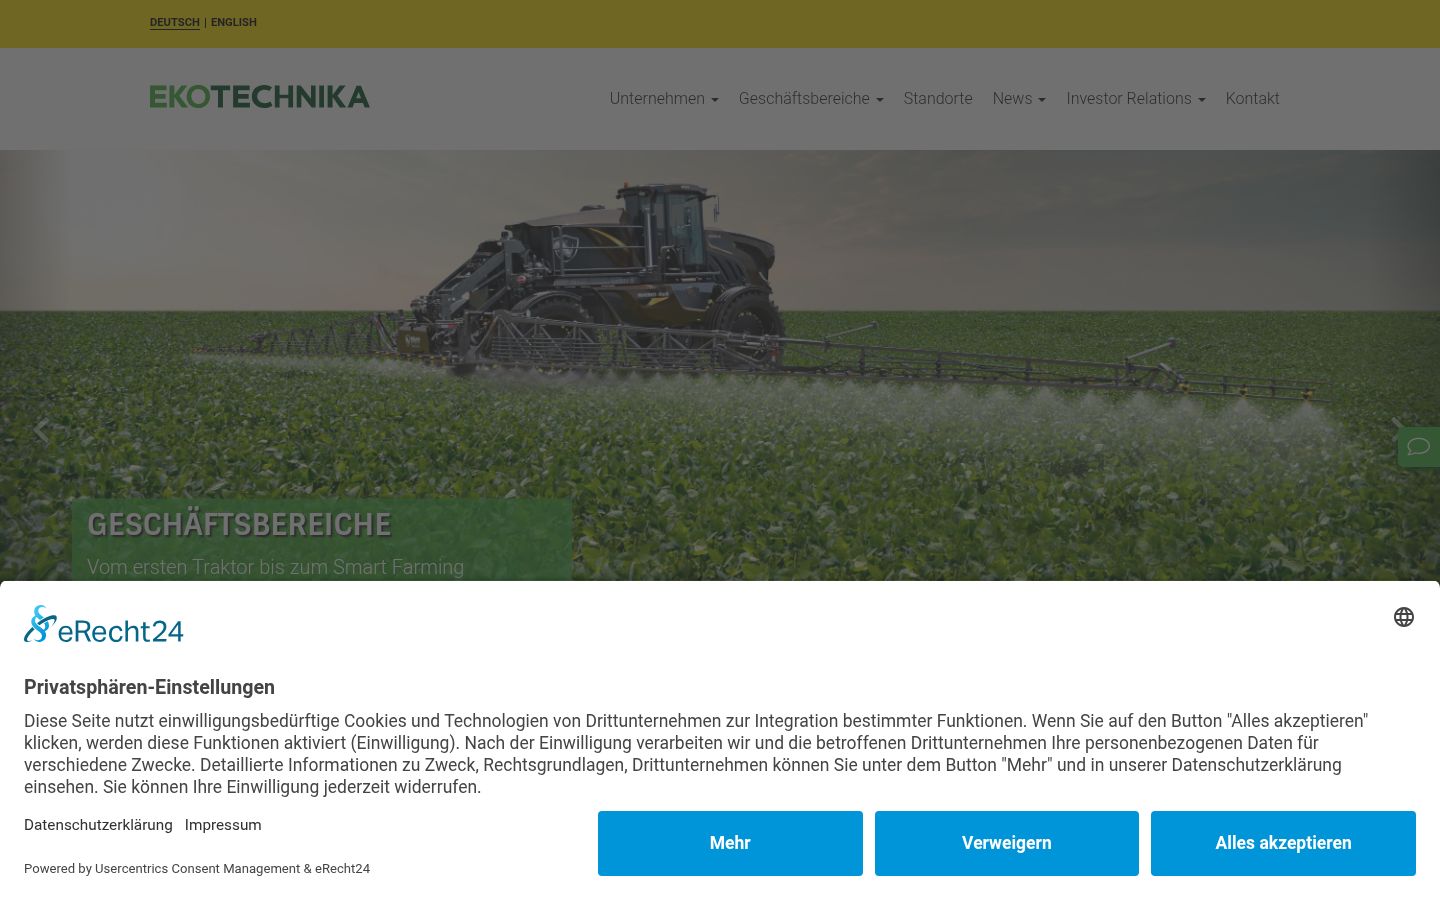Viewport: 1440px width, 900px height.
Task: Click the Ekotechnika logo
Action: [260, 97]
